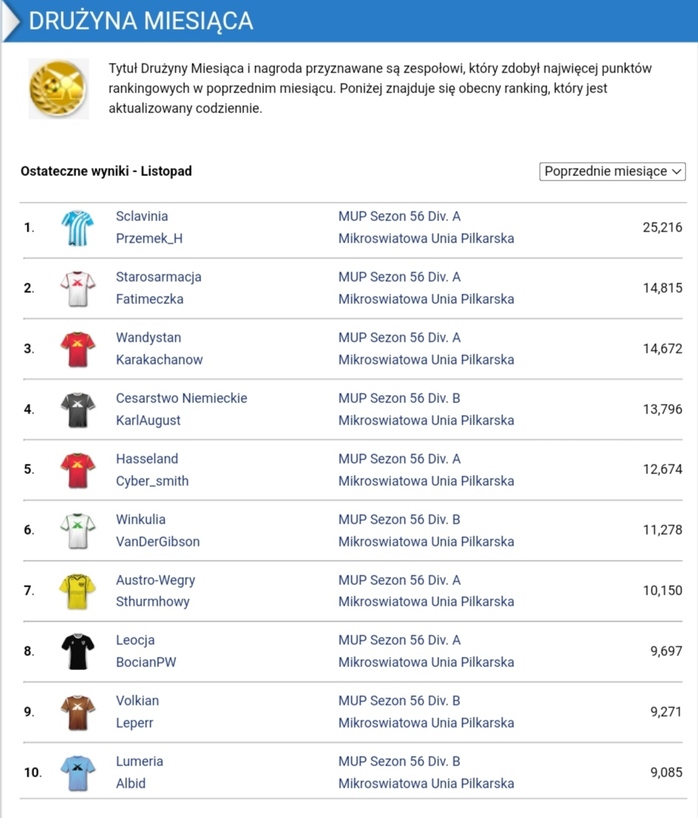Click Starosarmacja's white jersey icon
Image resolution: width=698 pixels, height=818 pixels.
(77, 288)
